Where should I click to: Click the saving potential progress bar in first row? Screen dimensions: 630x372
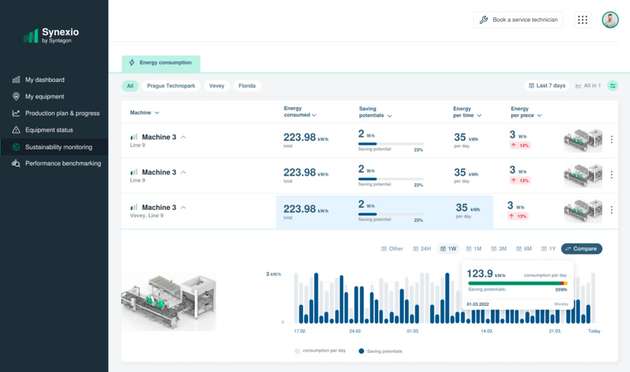pos(391,144)
